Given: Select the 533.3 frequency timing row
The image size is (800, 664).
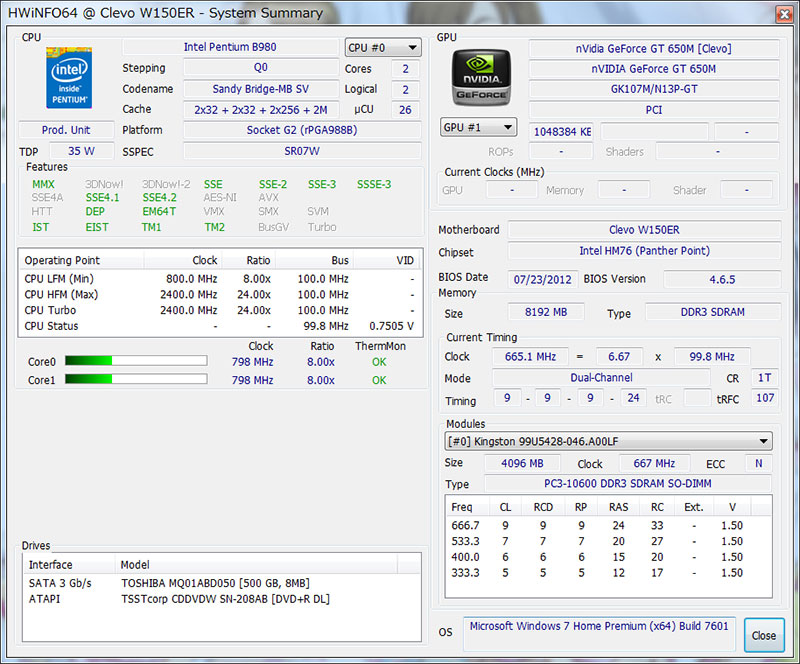Looking at the screenshot, I should pyautogui.click(x=608, y=541).
